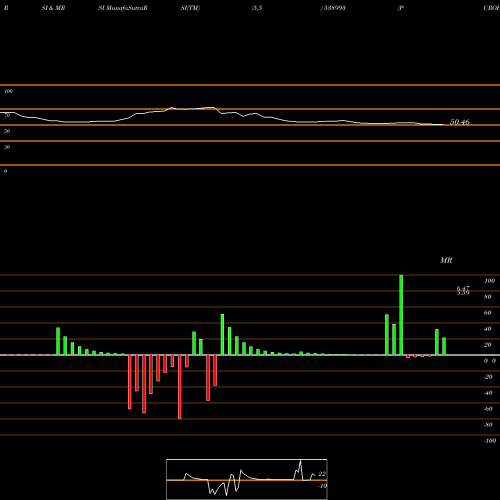Open the mini overview chart thumbnail
Viewport: 500px width, 500px height.
pos(247,479)
